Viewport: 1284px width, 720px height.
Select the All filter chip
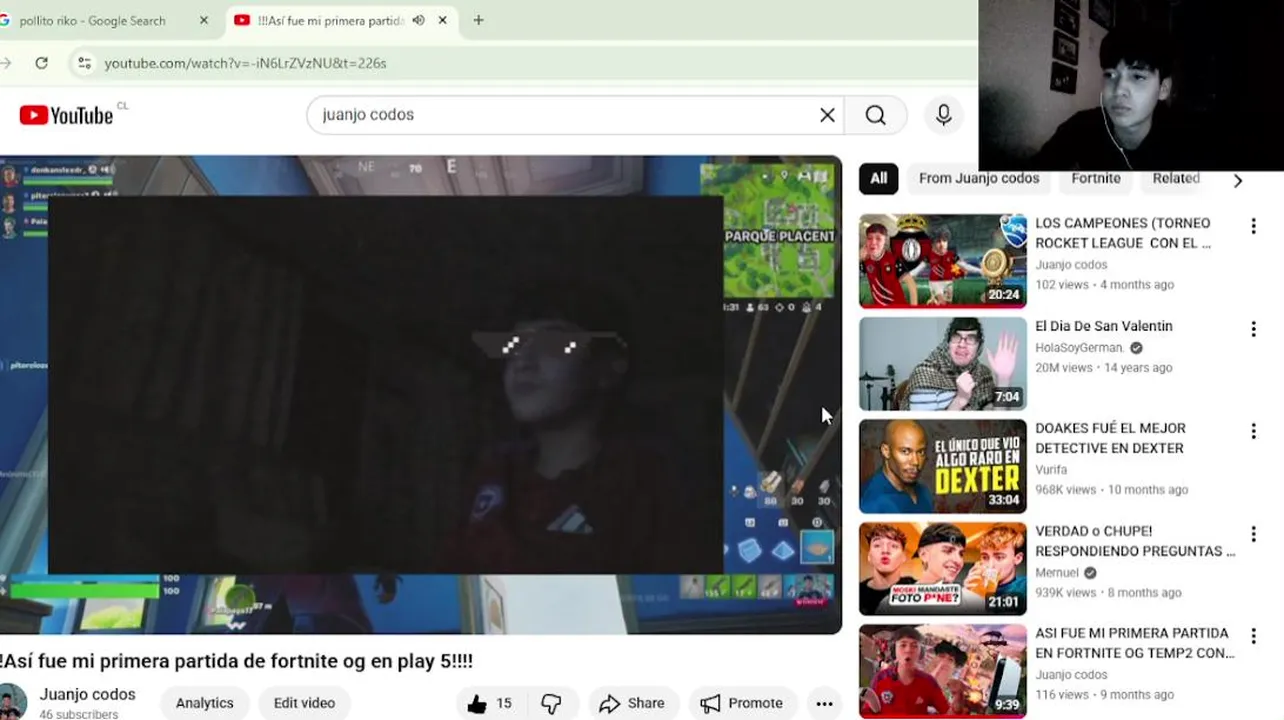(878, 178)
